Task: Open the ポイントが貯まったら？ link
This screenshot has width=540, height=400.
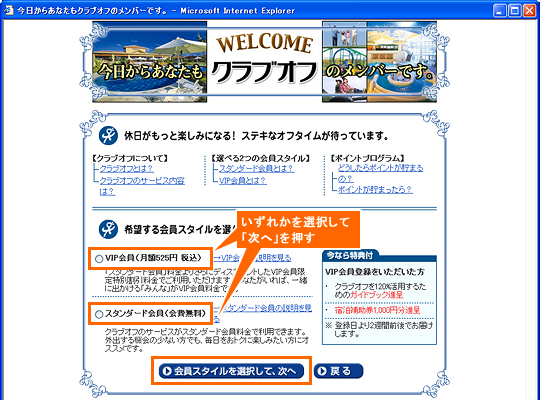Action: tap(375, 189)
